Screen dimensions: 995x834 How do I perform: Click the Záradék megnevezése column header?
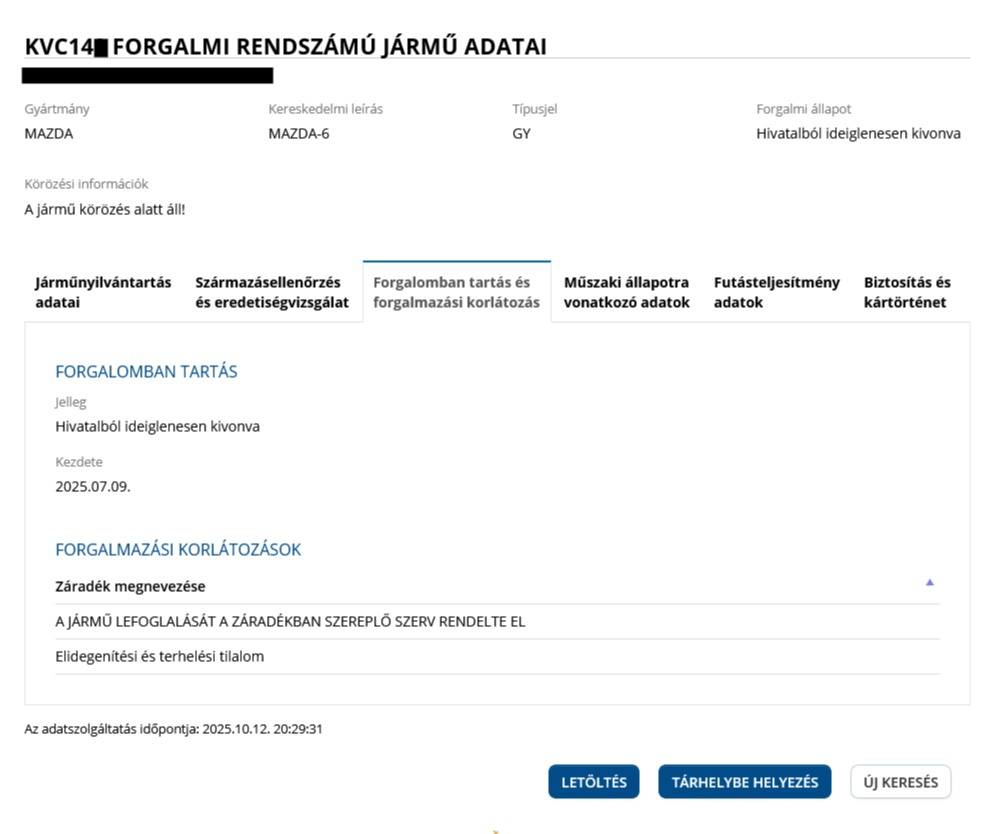click(130, 586)
